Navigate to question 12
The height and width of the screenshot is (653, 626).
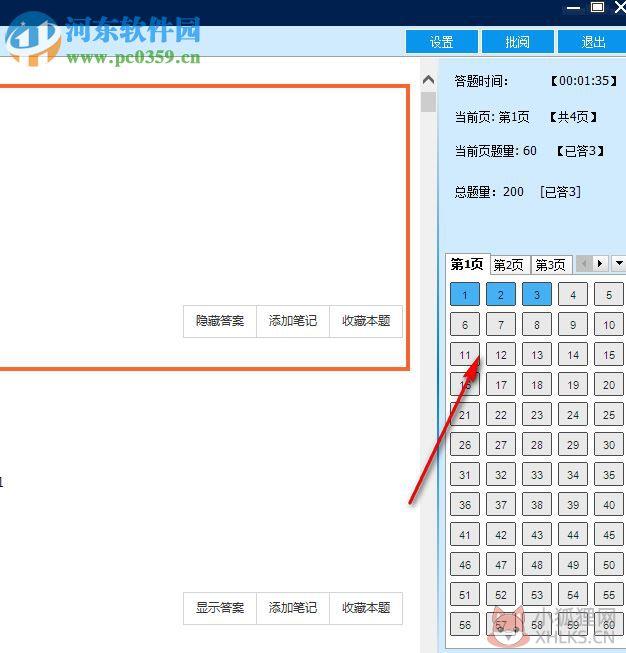click(501, 355)
